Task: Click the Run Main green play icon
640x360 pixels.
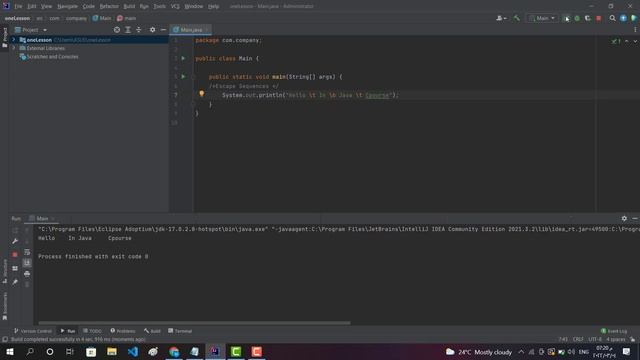Action: (x=567, y=18)
